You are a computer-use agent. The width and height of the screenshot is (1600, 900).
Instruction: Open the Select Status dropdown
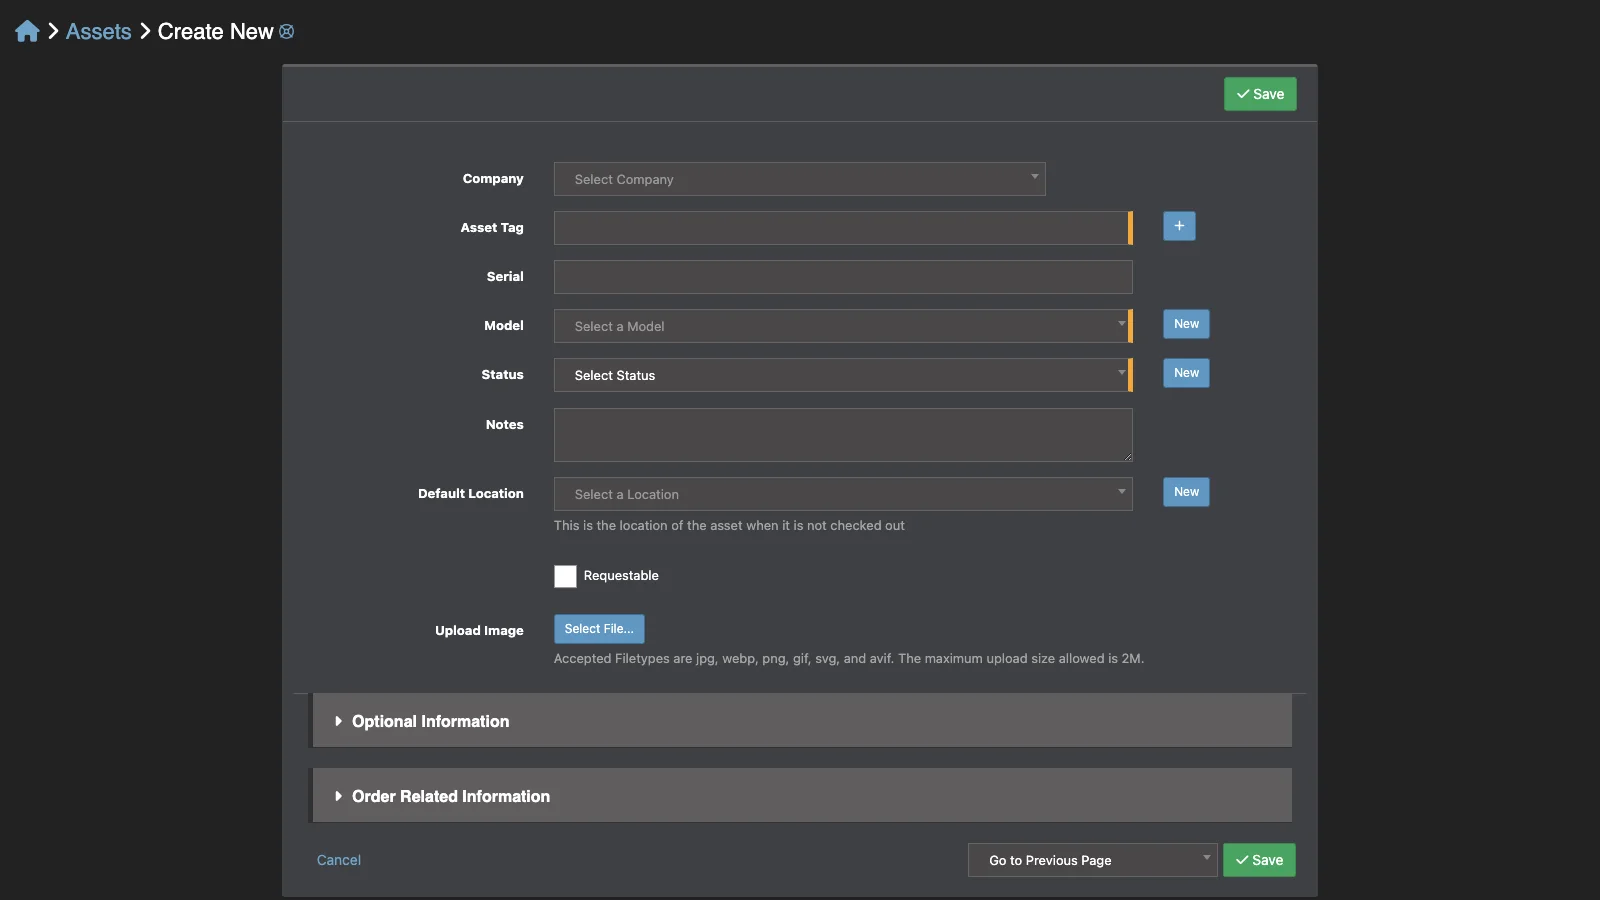(x=842, y=375)
